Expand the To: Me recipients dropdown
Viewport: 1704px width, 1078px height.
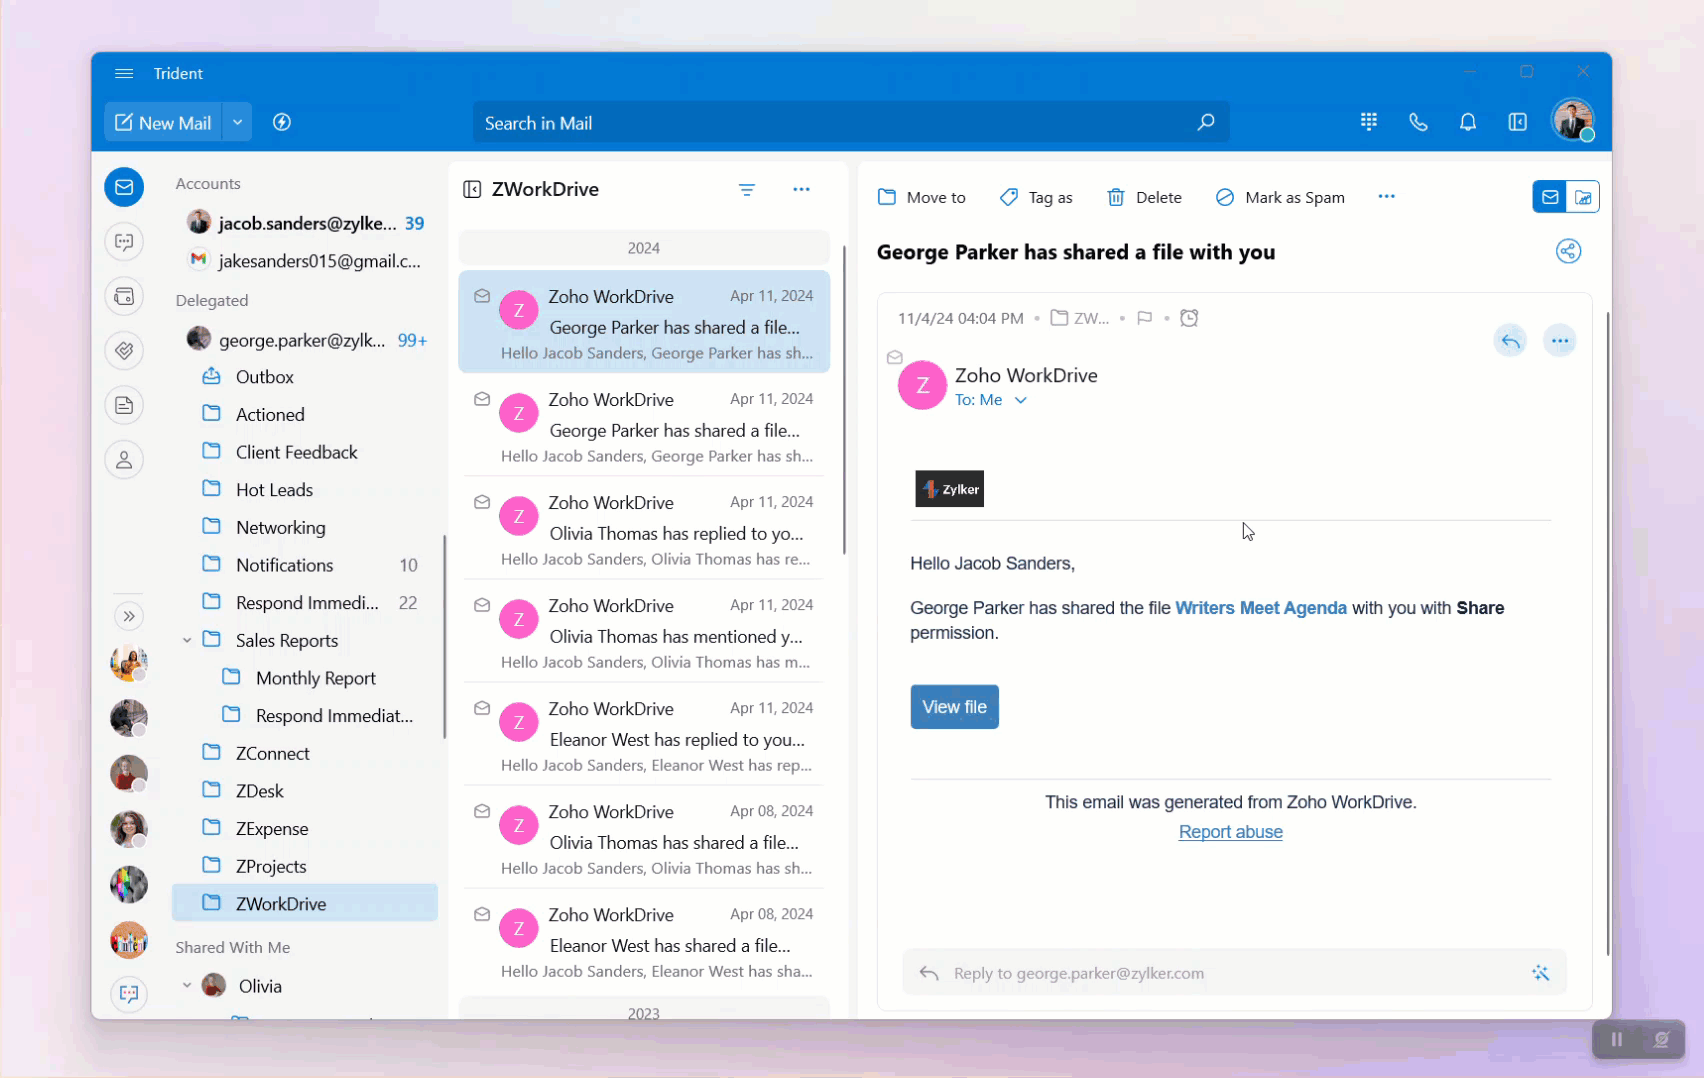(x=1021, y=400)
